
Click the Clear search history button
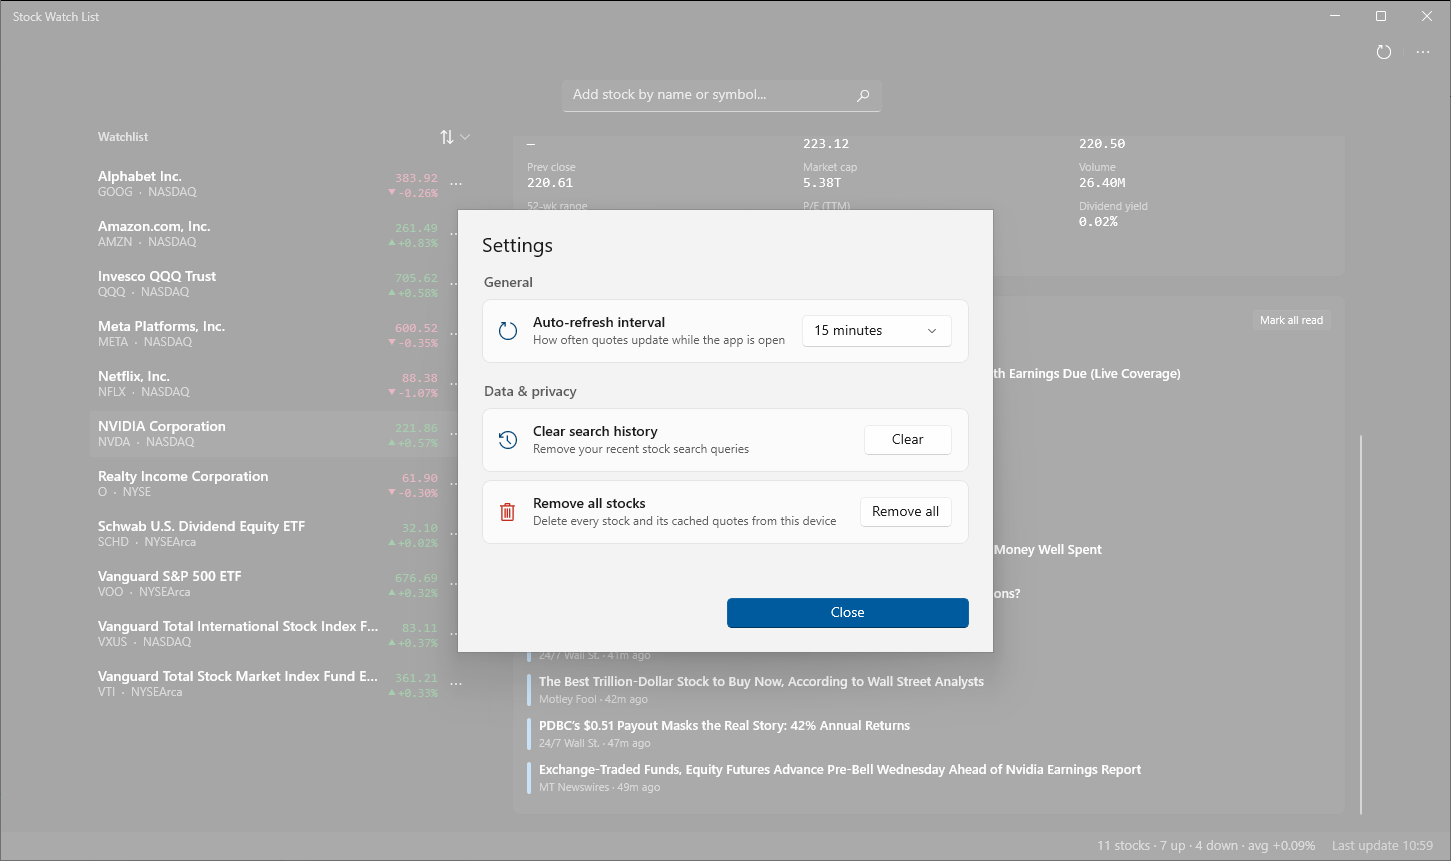coord(907,440)
